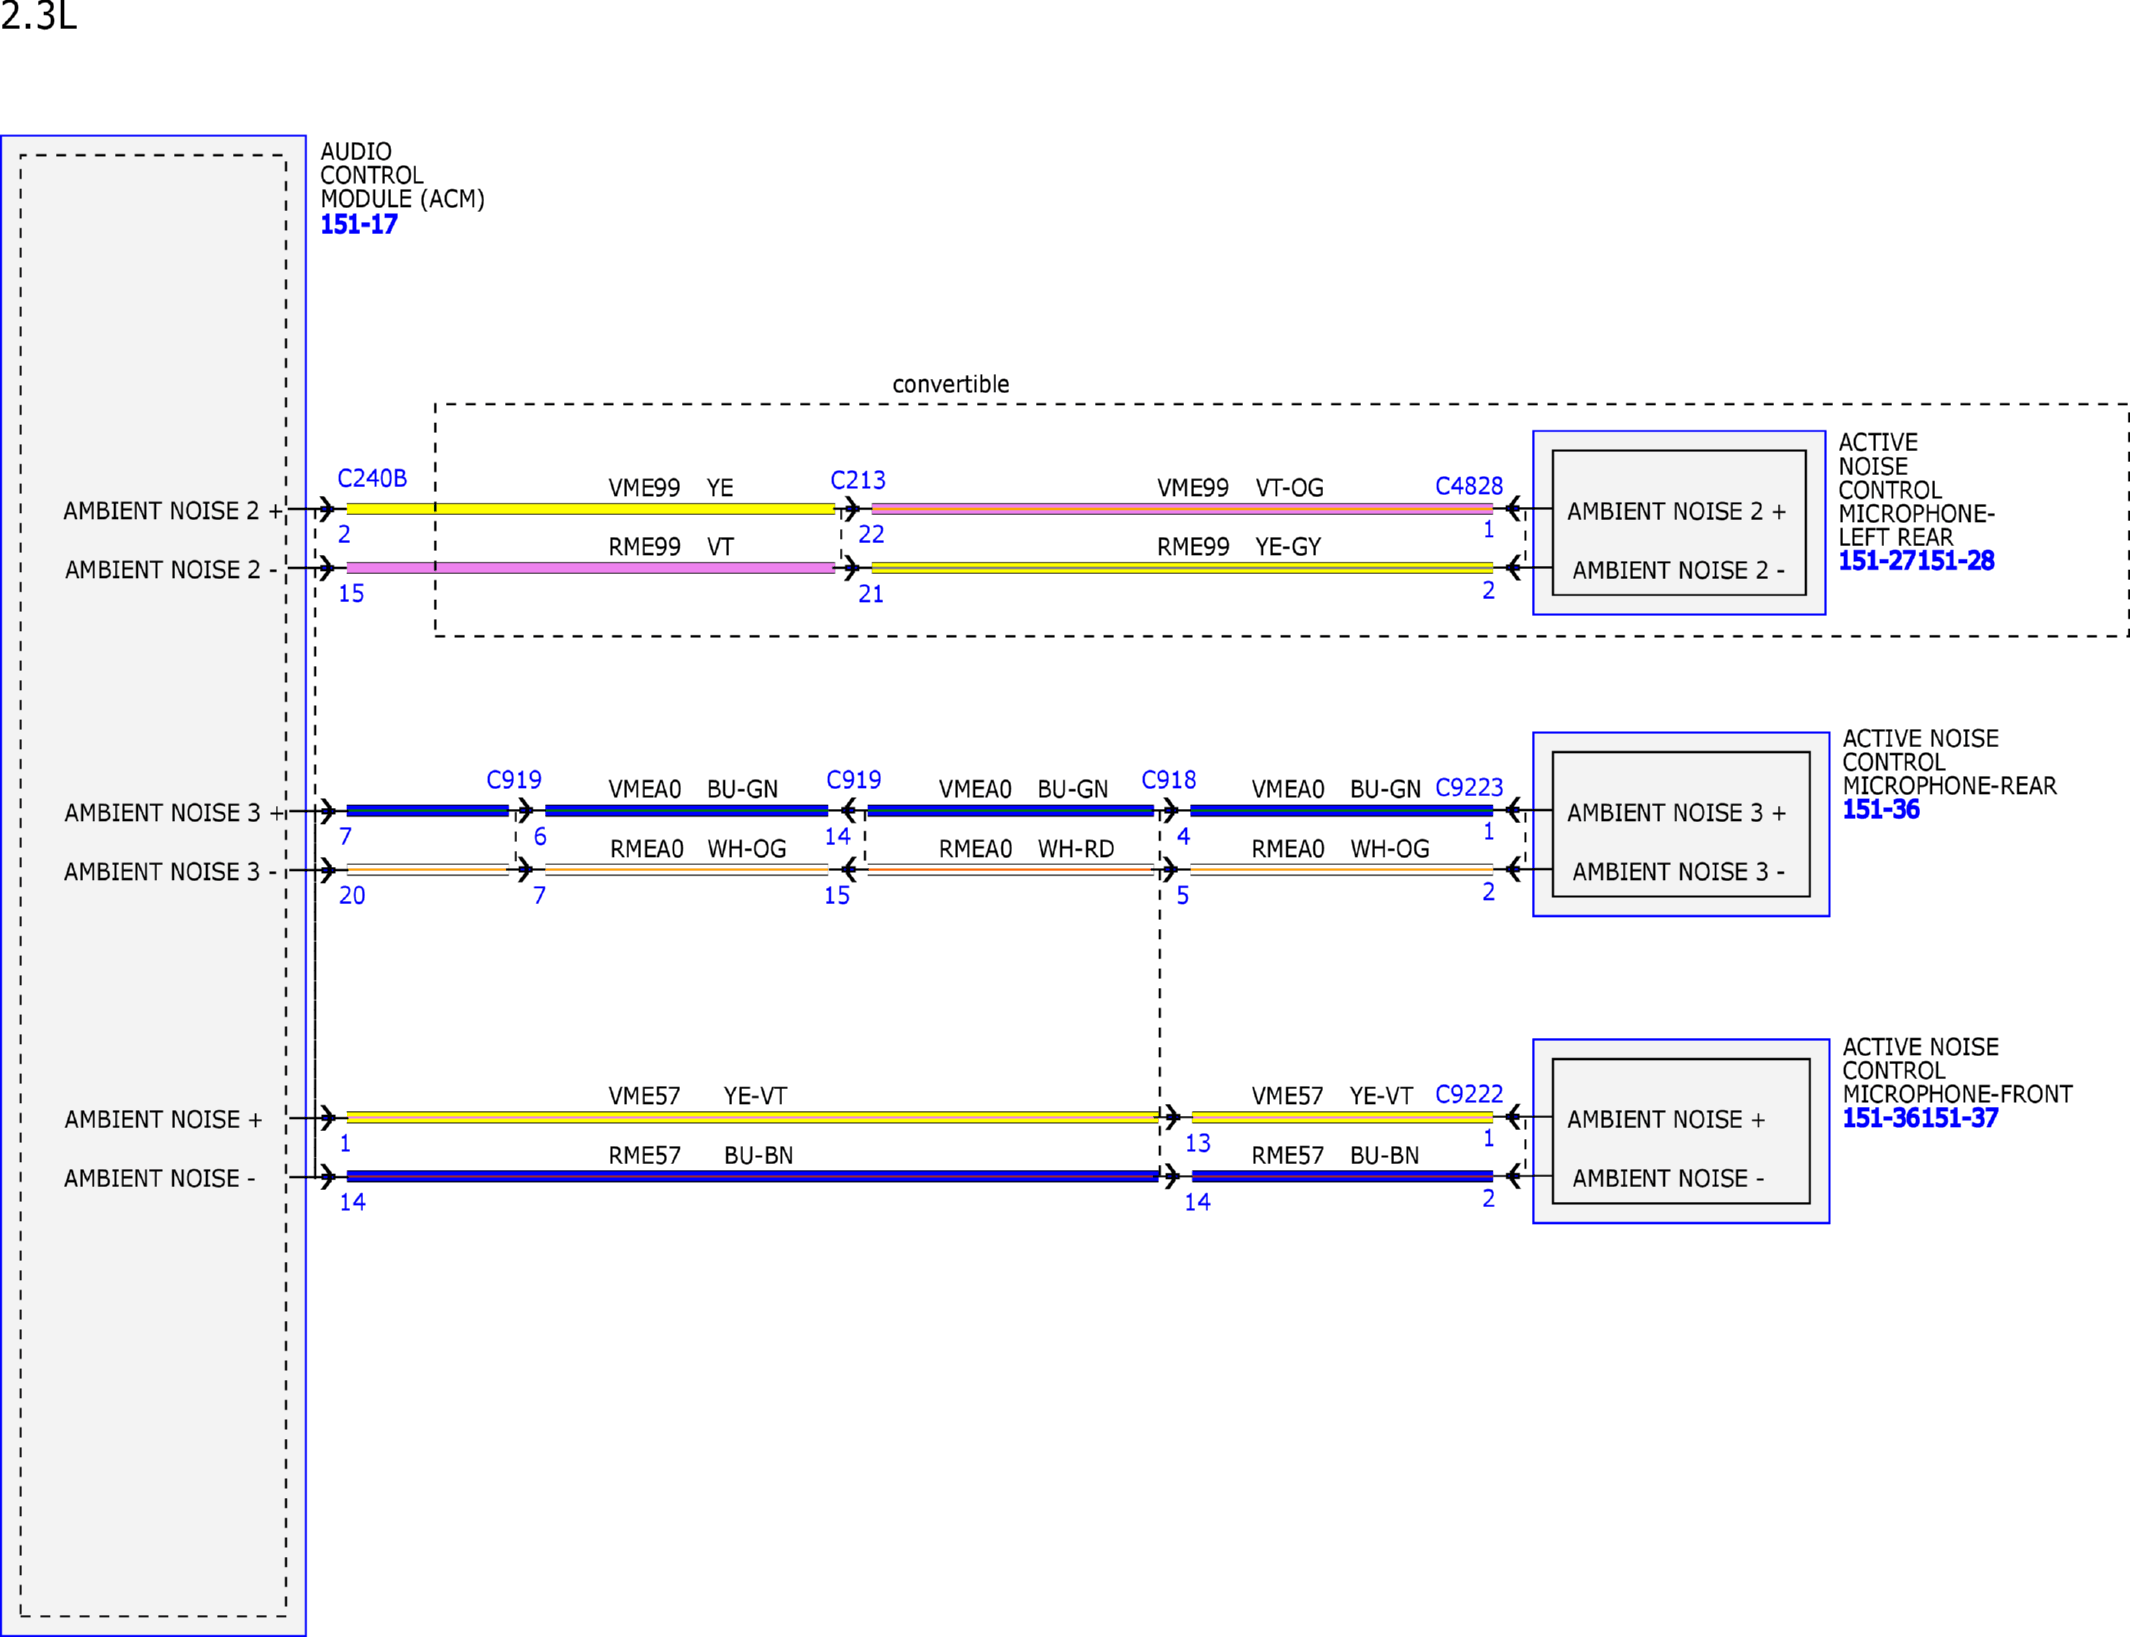Select the AMBIENT NOISE 3 + microphone box

[x=1680, y=824]
